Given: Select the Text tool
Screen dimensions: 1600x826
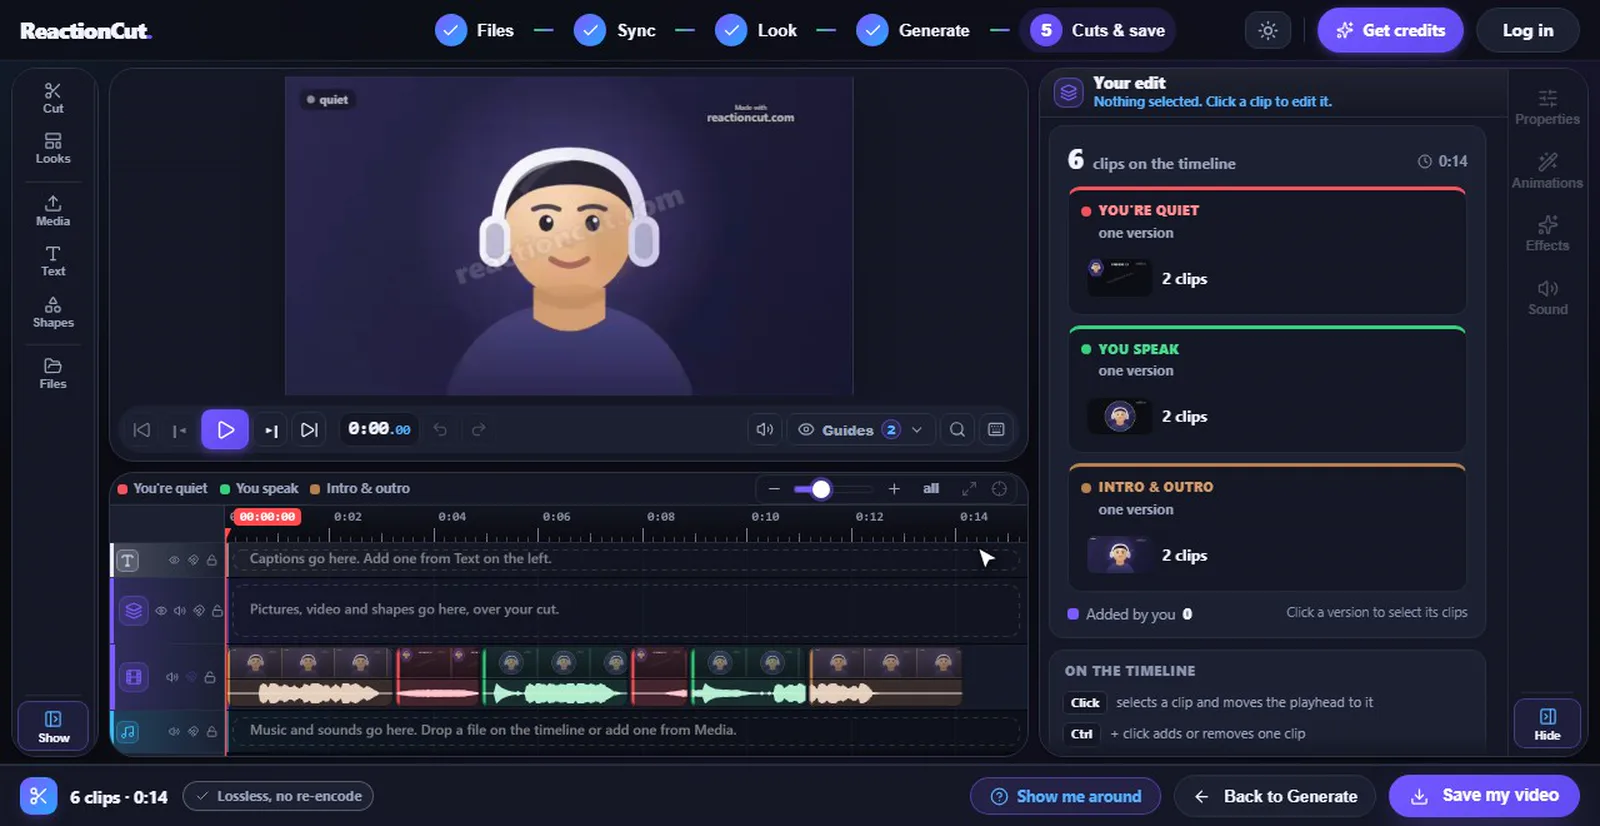Looking at the screenshot, I should [x=53, y=261].
